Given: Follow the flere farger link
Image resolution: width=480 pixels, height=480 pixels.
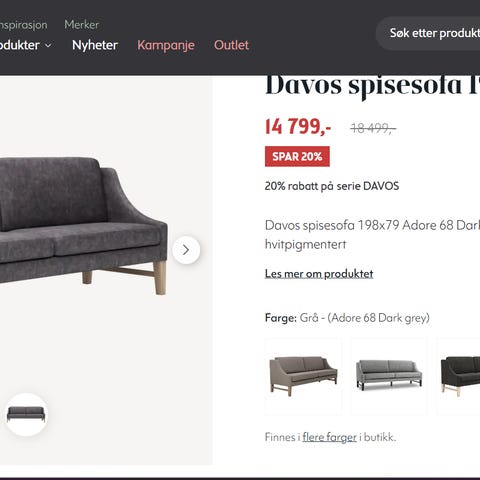Looking at the screenshot, I should pos(330,437).
